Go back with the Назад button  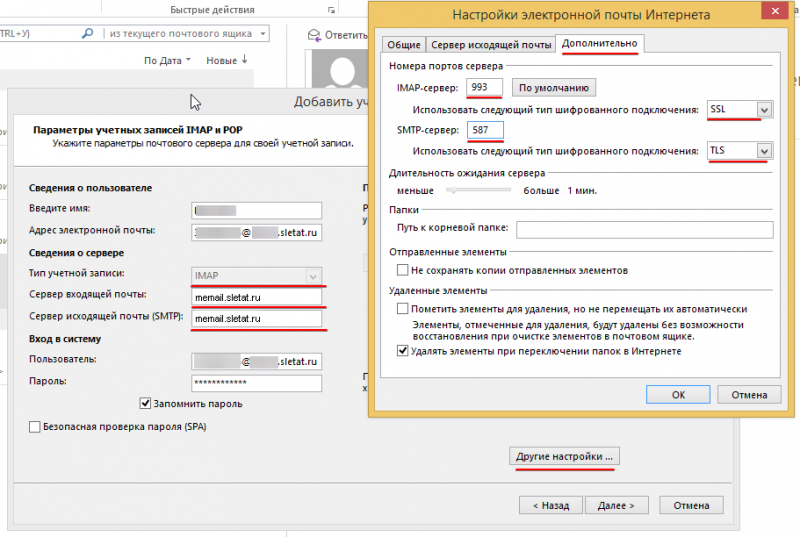[551, 505]
